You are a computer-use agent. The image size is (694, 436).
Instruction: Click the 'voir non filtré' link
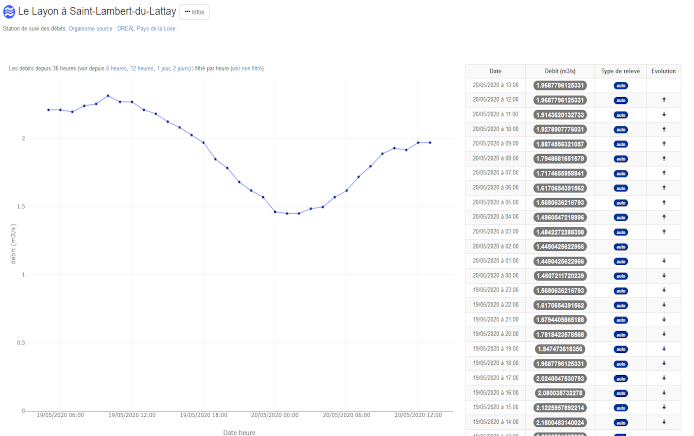point(248,68)
